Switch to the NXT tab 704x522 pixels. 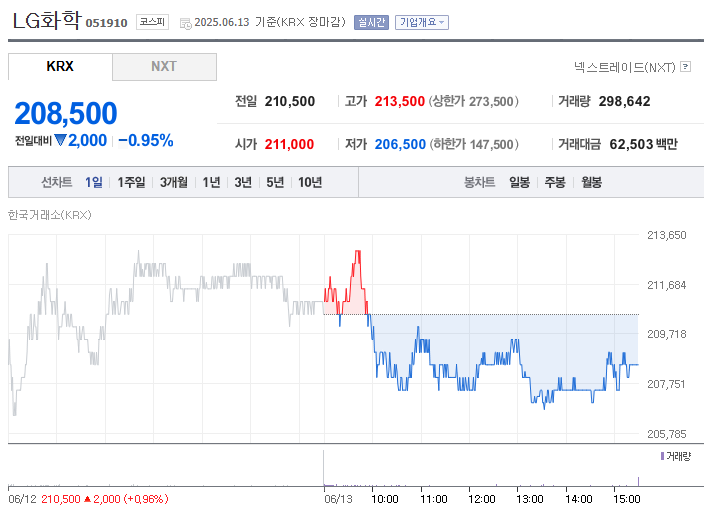click(x=164, y=67)
